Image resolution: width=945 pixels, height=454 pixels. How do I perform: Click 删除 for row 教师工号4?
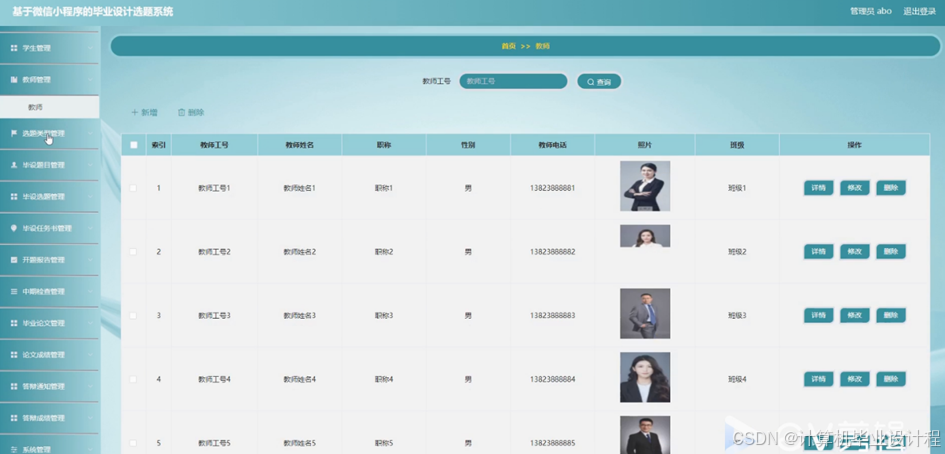(891, 379)
